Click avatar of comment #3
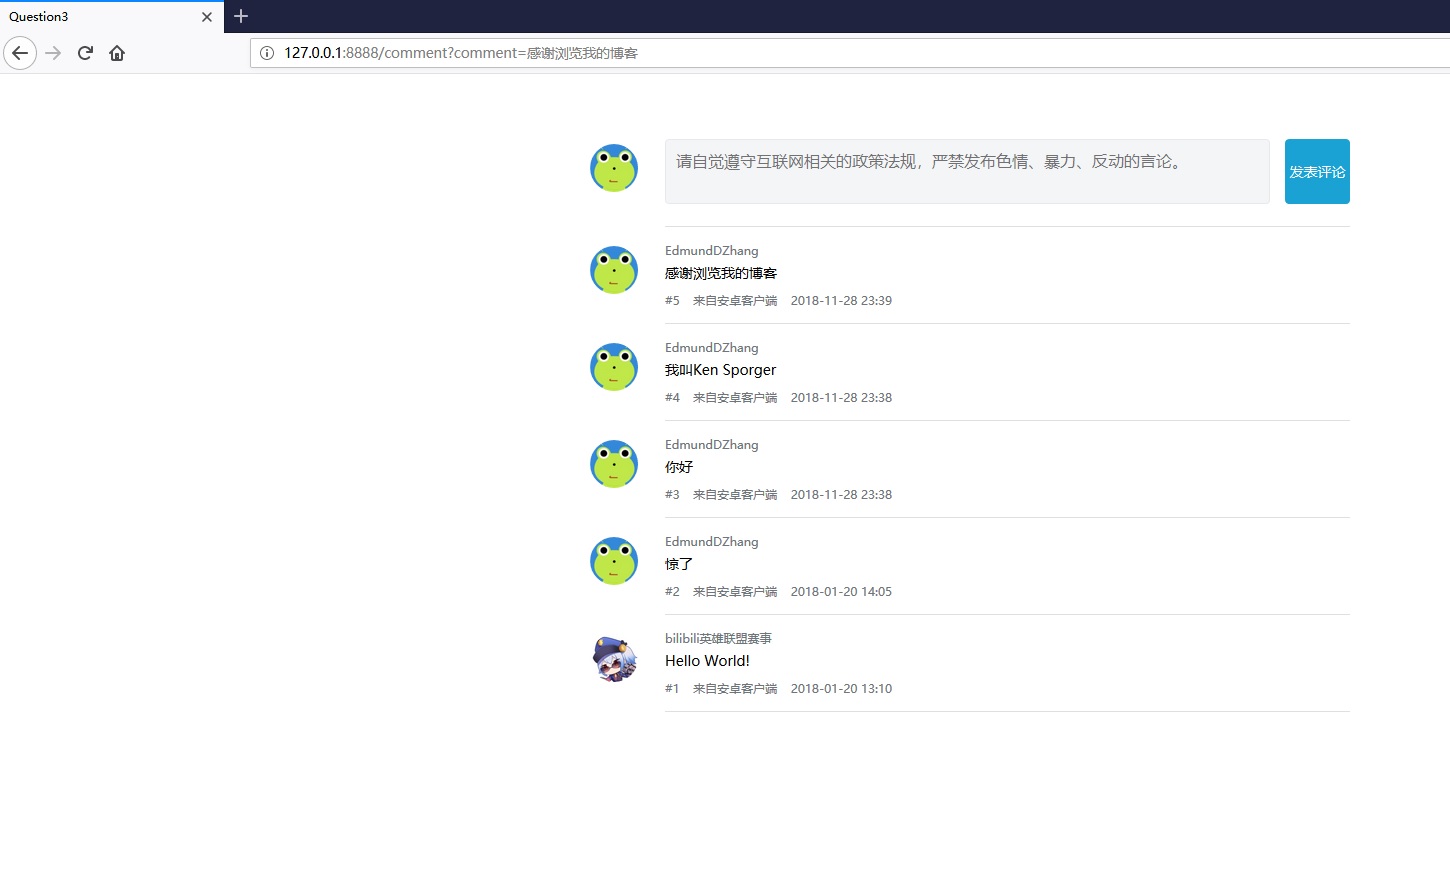Viewport: 1450px width, 888px height. coord(614,464)
